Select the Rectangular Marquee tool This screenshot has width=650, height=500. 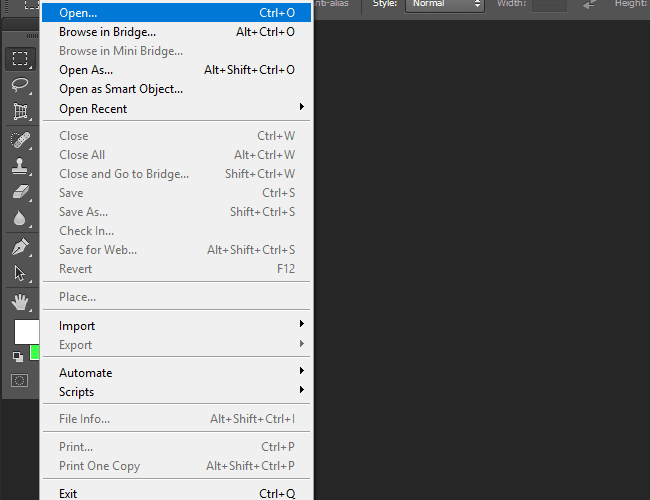[x=20, y=59]
